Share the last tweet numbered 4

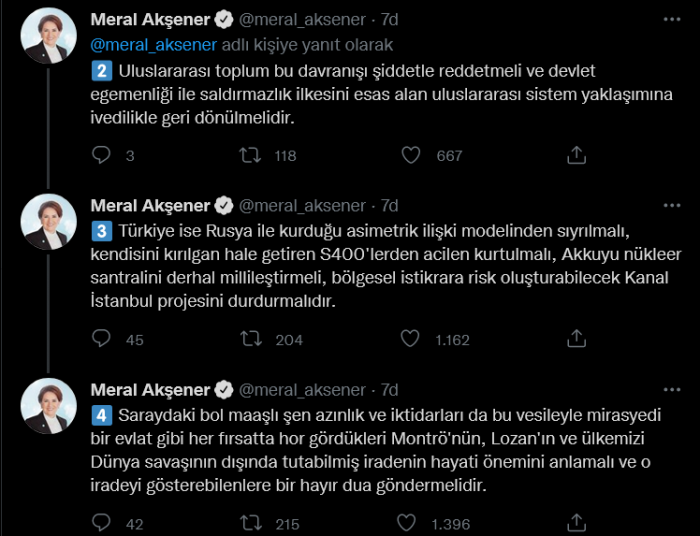point(576,523)
